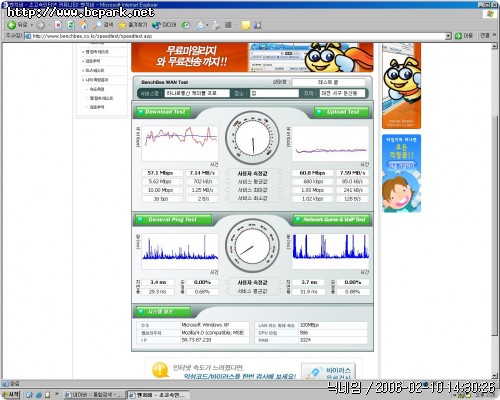This screenshot has height=400, width=500.
Task: Click the orange bee side banner
Action: tap(402, 86)
